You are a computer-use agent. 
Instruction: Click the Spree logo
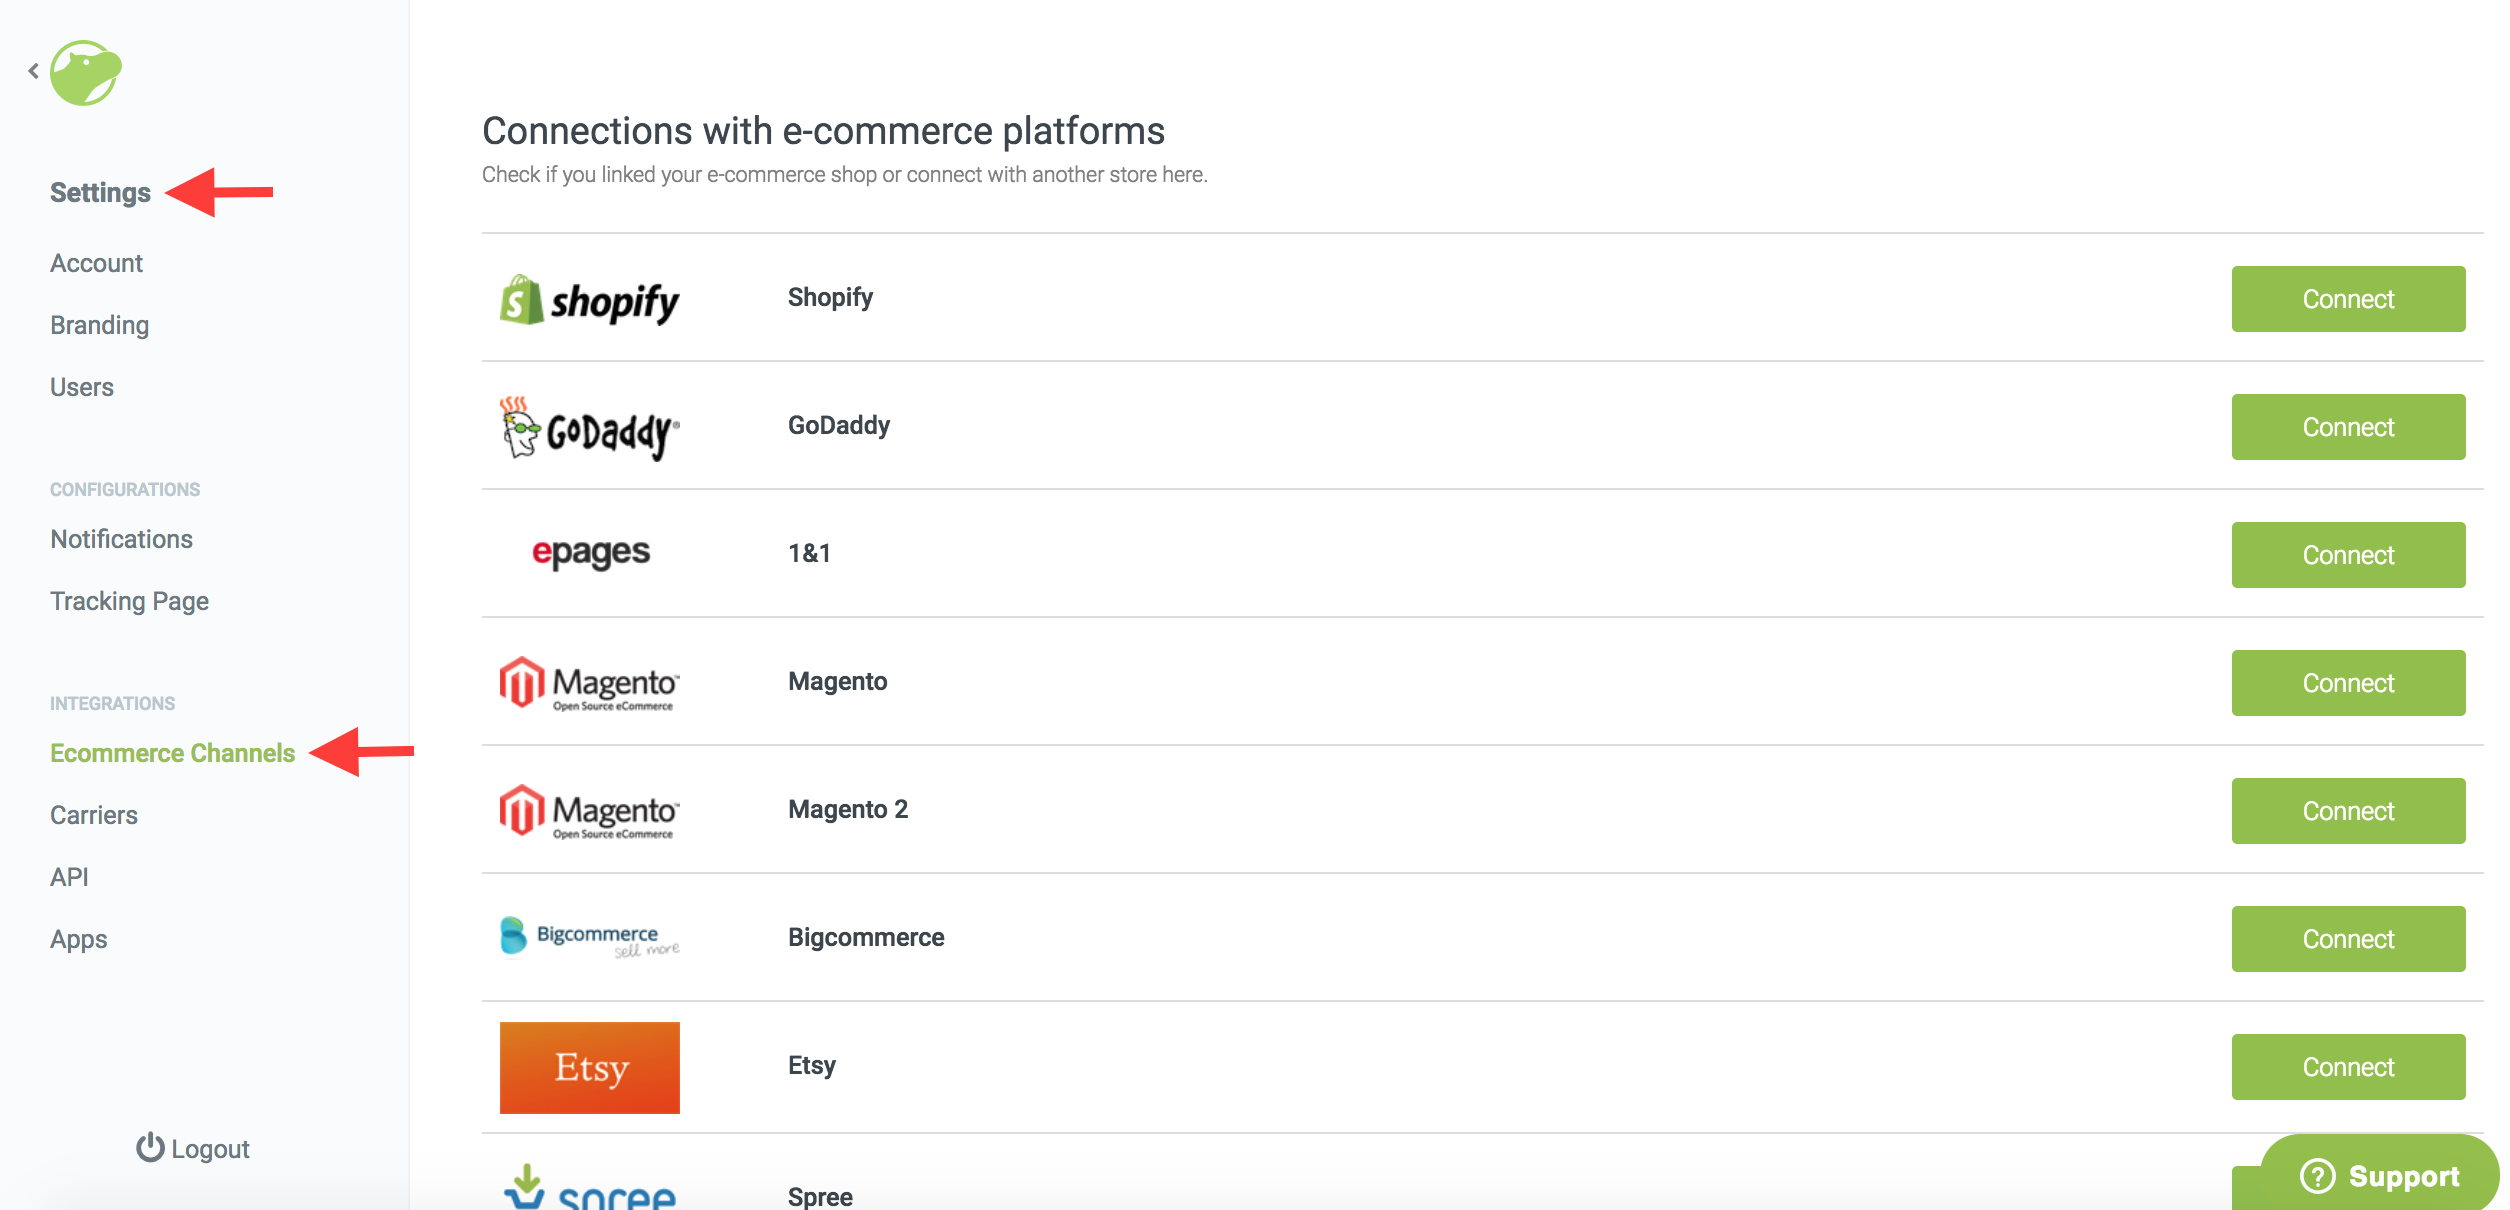point(589,1187)
